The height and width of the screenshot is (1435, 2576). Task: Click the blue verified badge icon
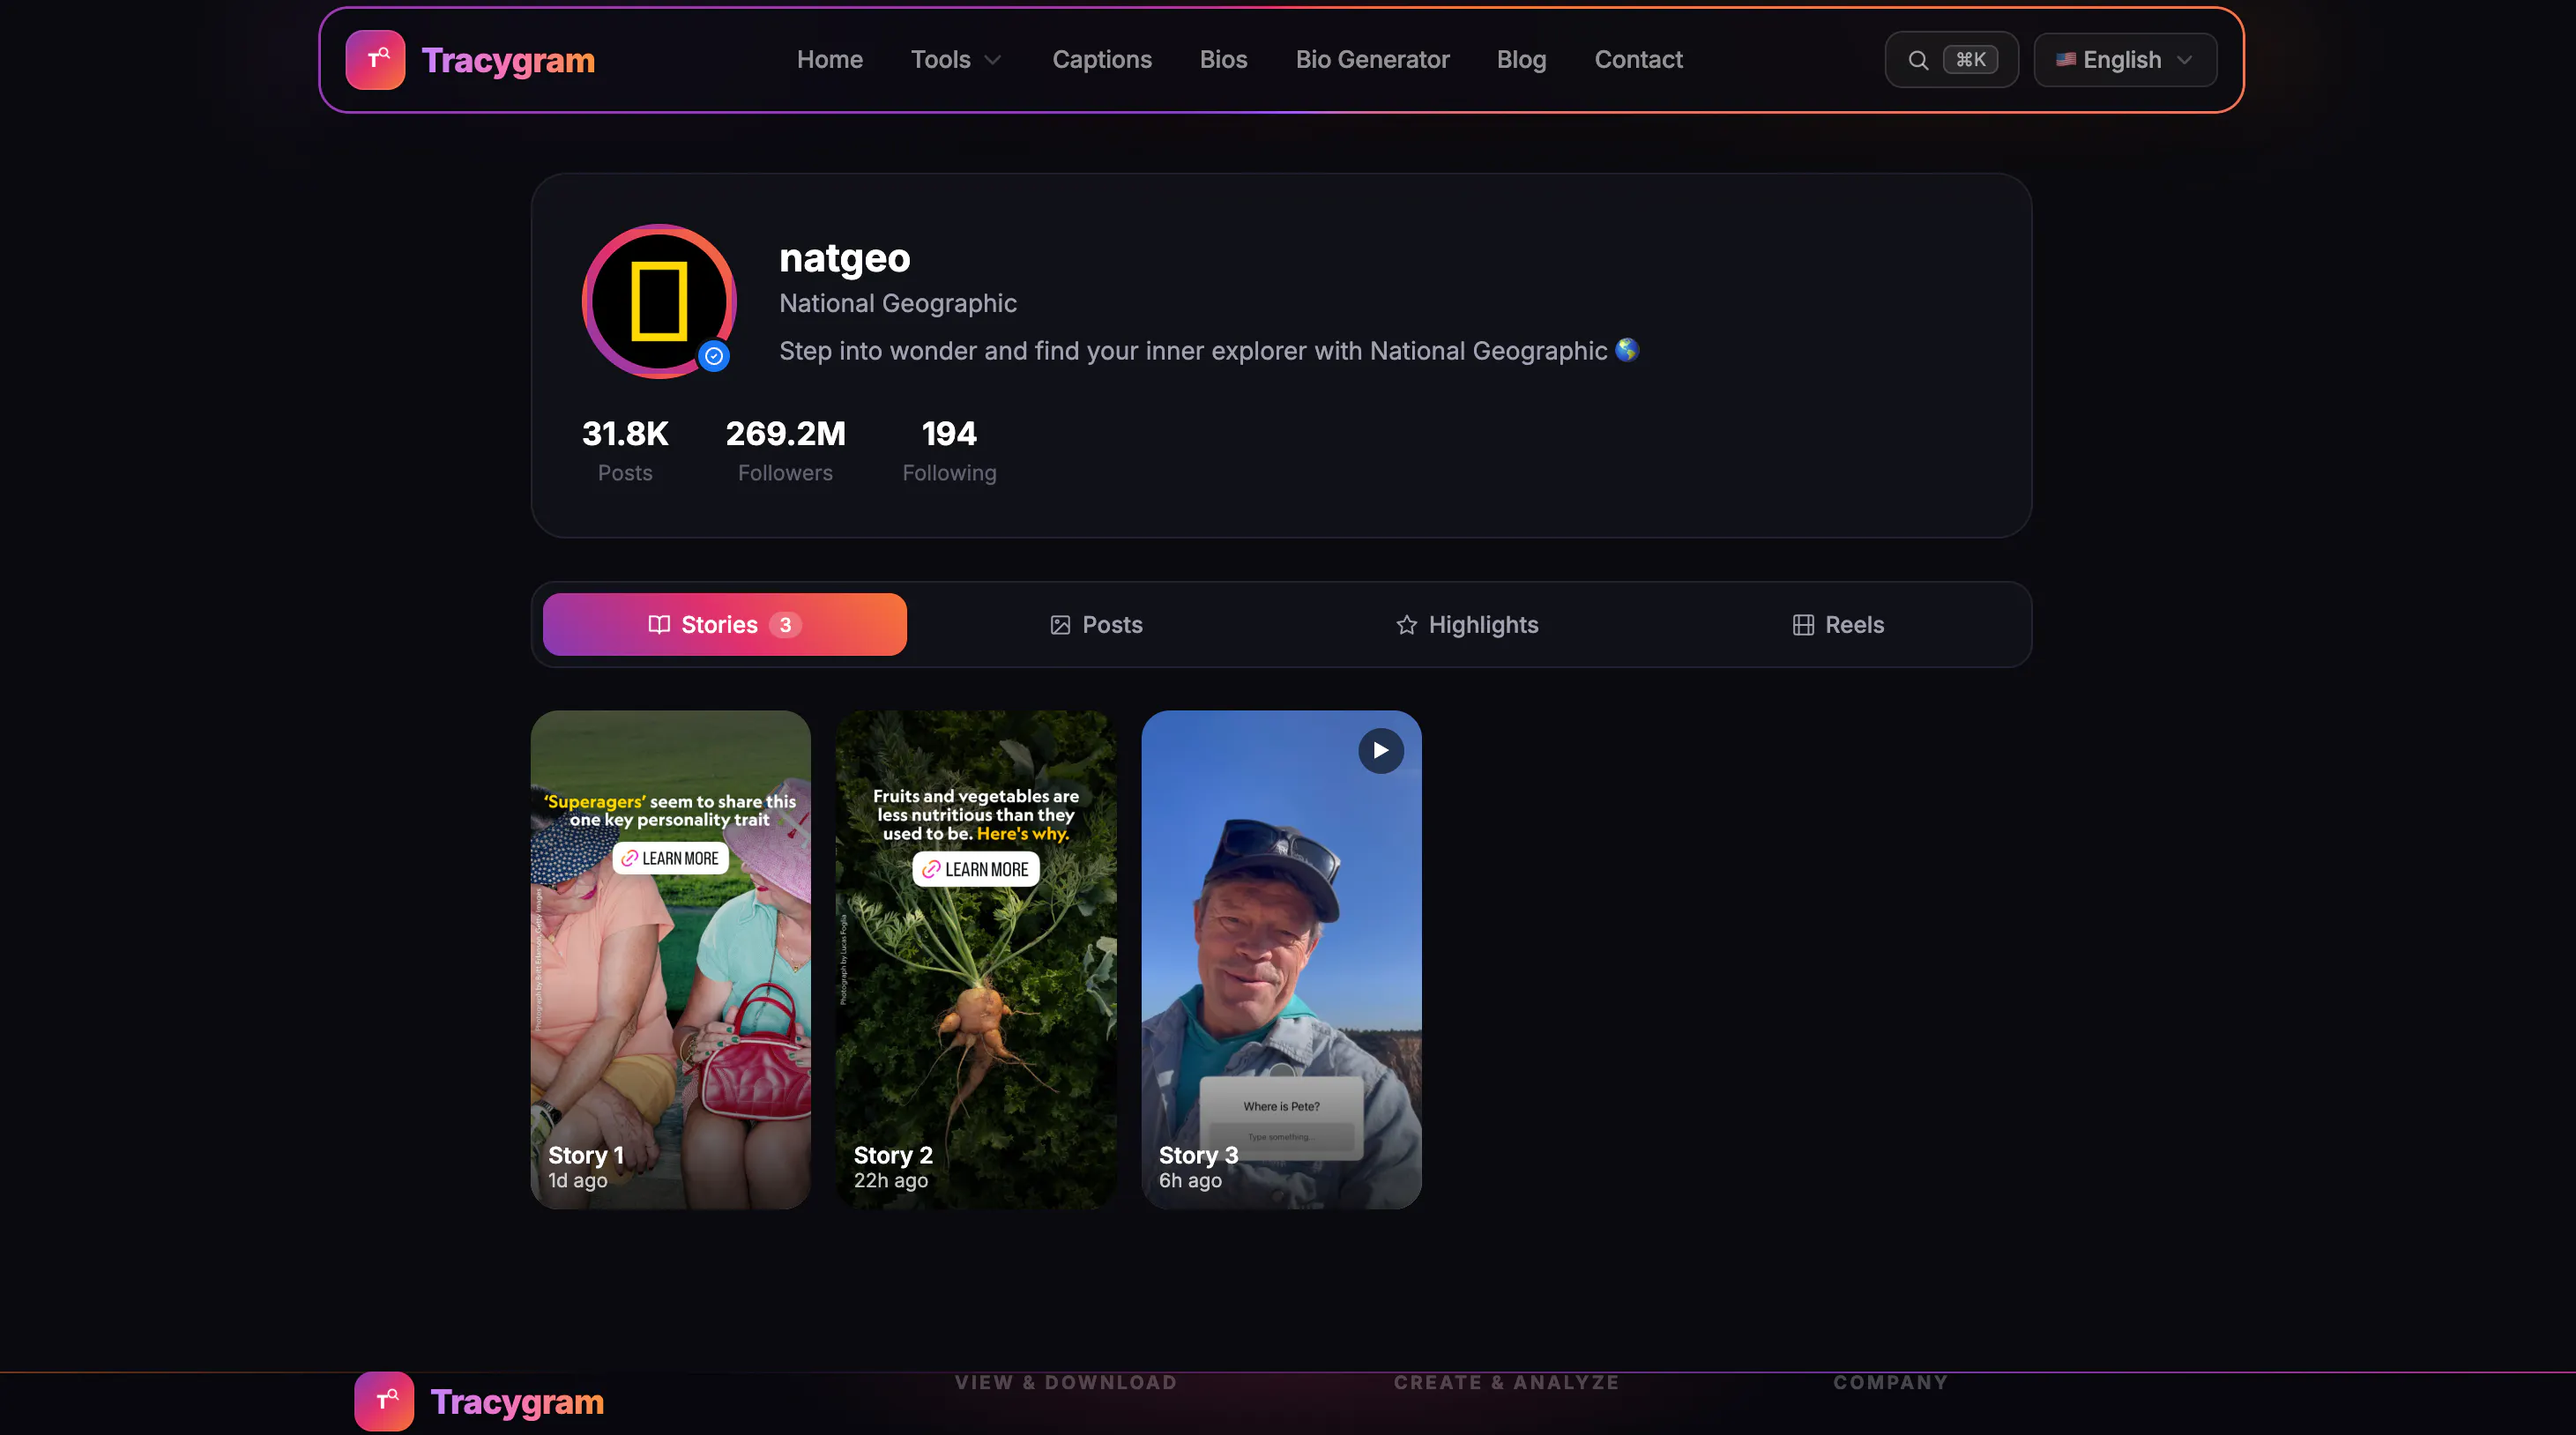pos(714,356)
